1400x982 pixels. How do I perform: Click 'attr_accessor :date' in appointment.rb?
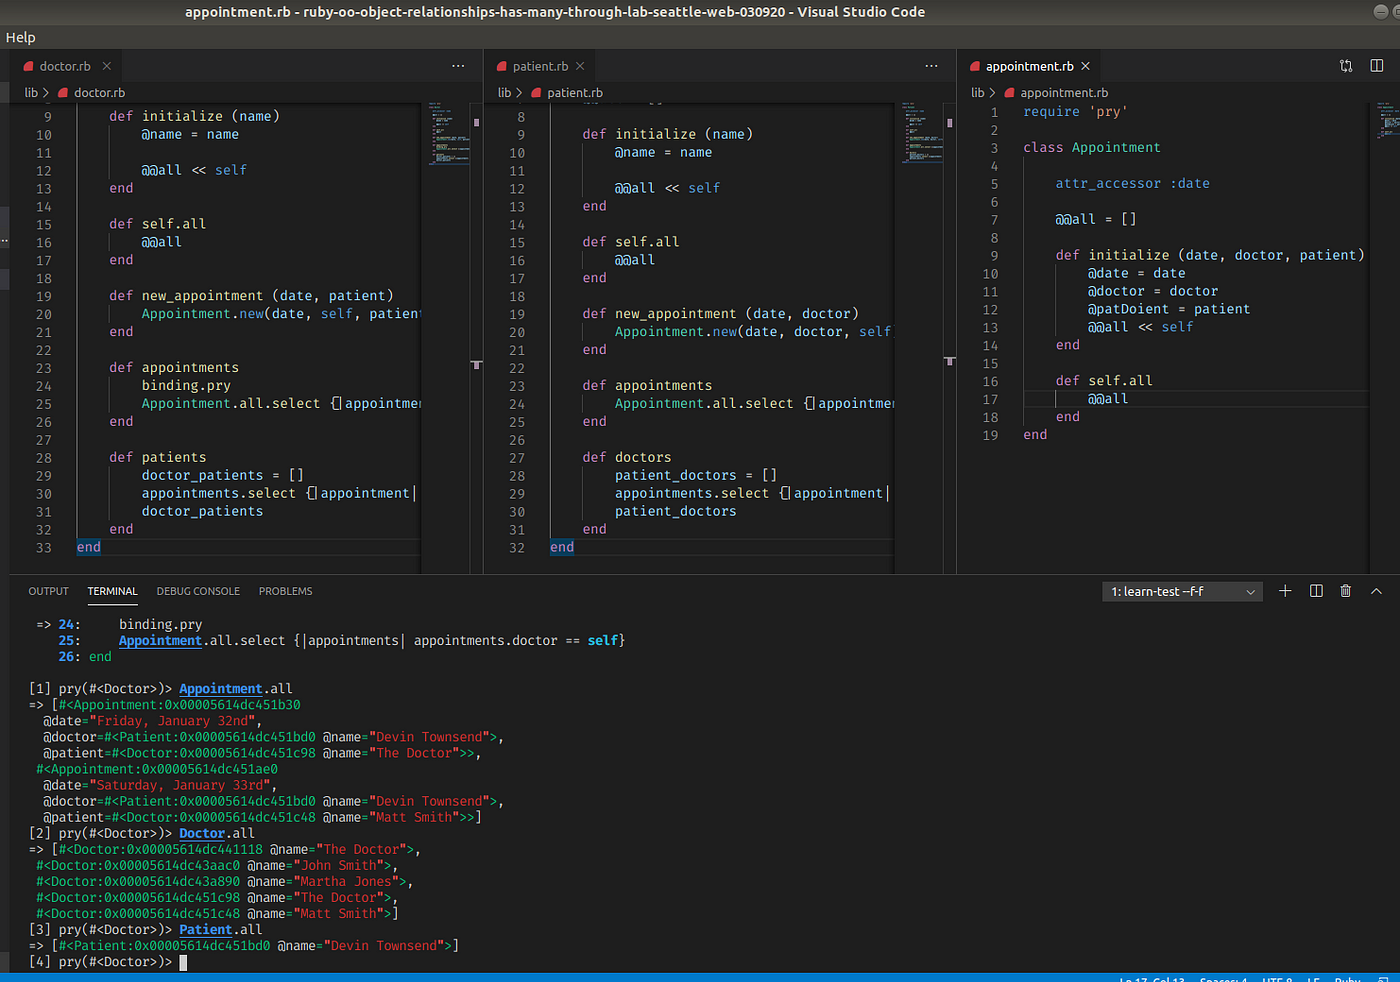pyautogui.click(x=1133, y=183)
